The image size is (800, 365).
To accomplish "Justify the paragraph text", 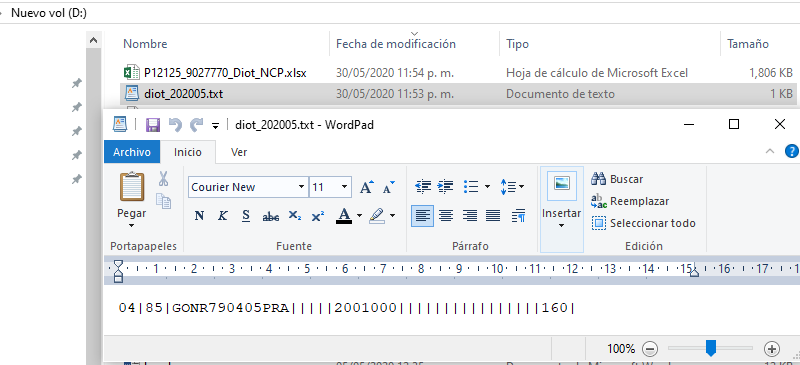I will [x=493, y=216].
